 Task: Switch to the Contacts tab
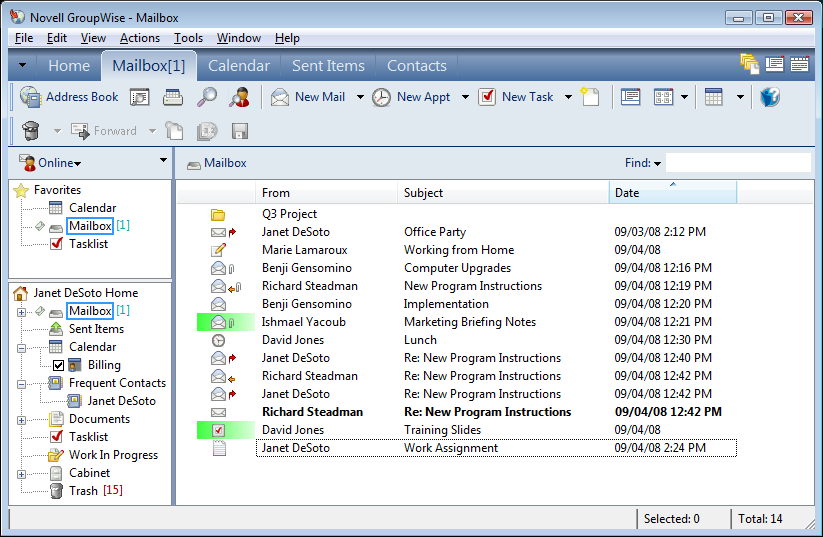coord(417,66)
